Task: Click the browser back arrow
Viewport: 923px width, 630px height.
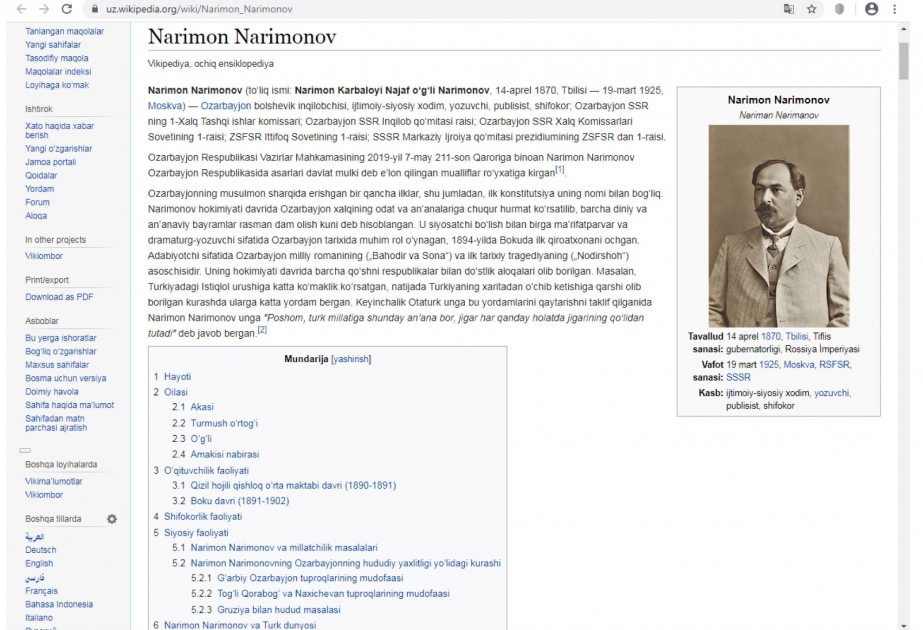Action: tap(21, 9)
